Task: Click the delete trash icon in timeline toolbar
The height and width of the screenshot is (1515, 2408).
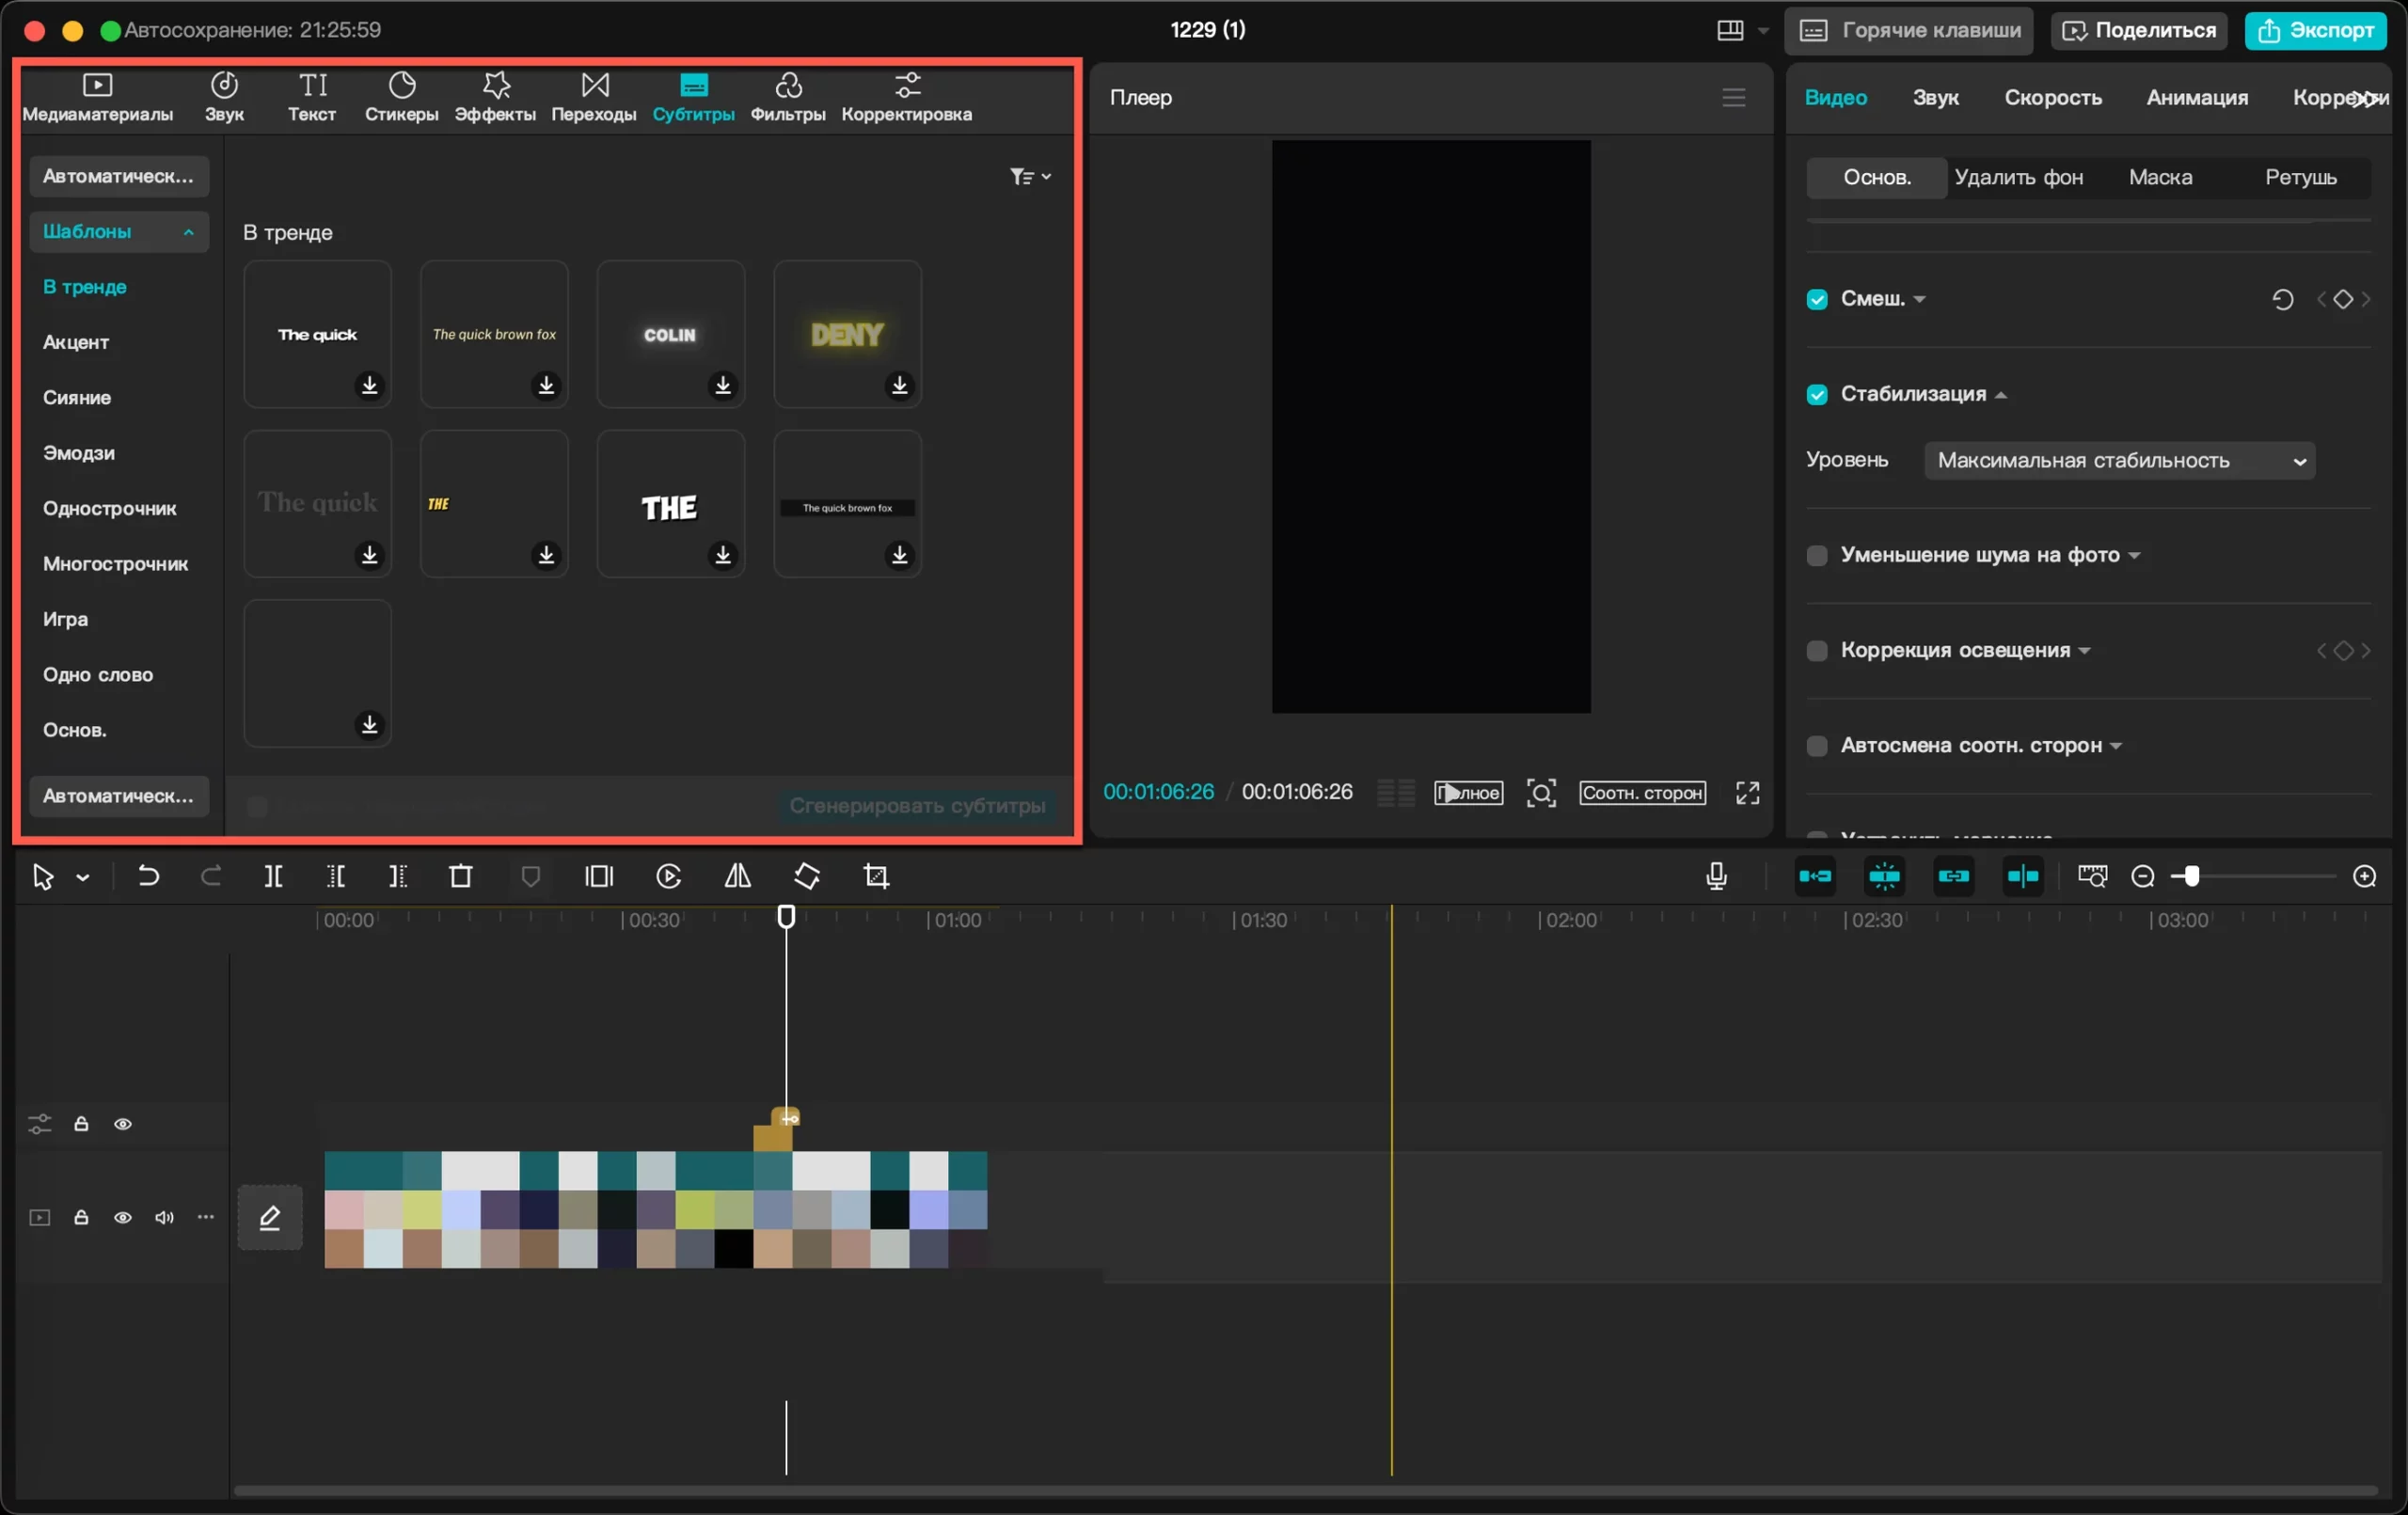Action: tap(461, 877)
